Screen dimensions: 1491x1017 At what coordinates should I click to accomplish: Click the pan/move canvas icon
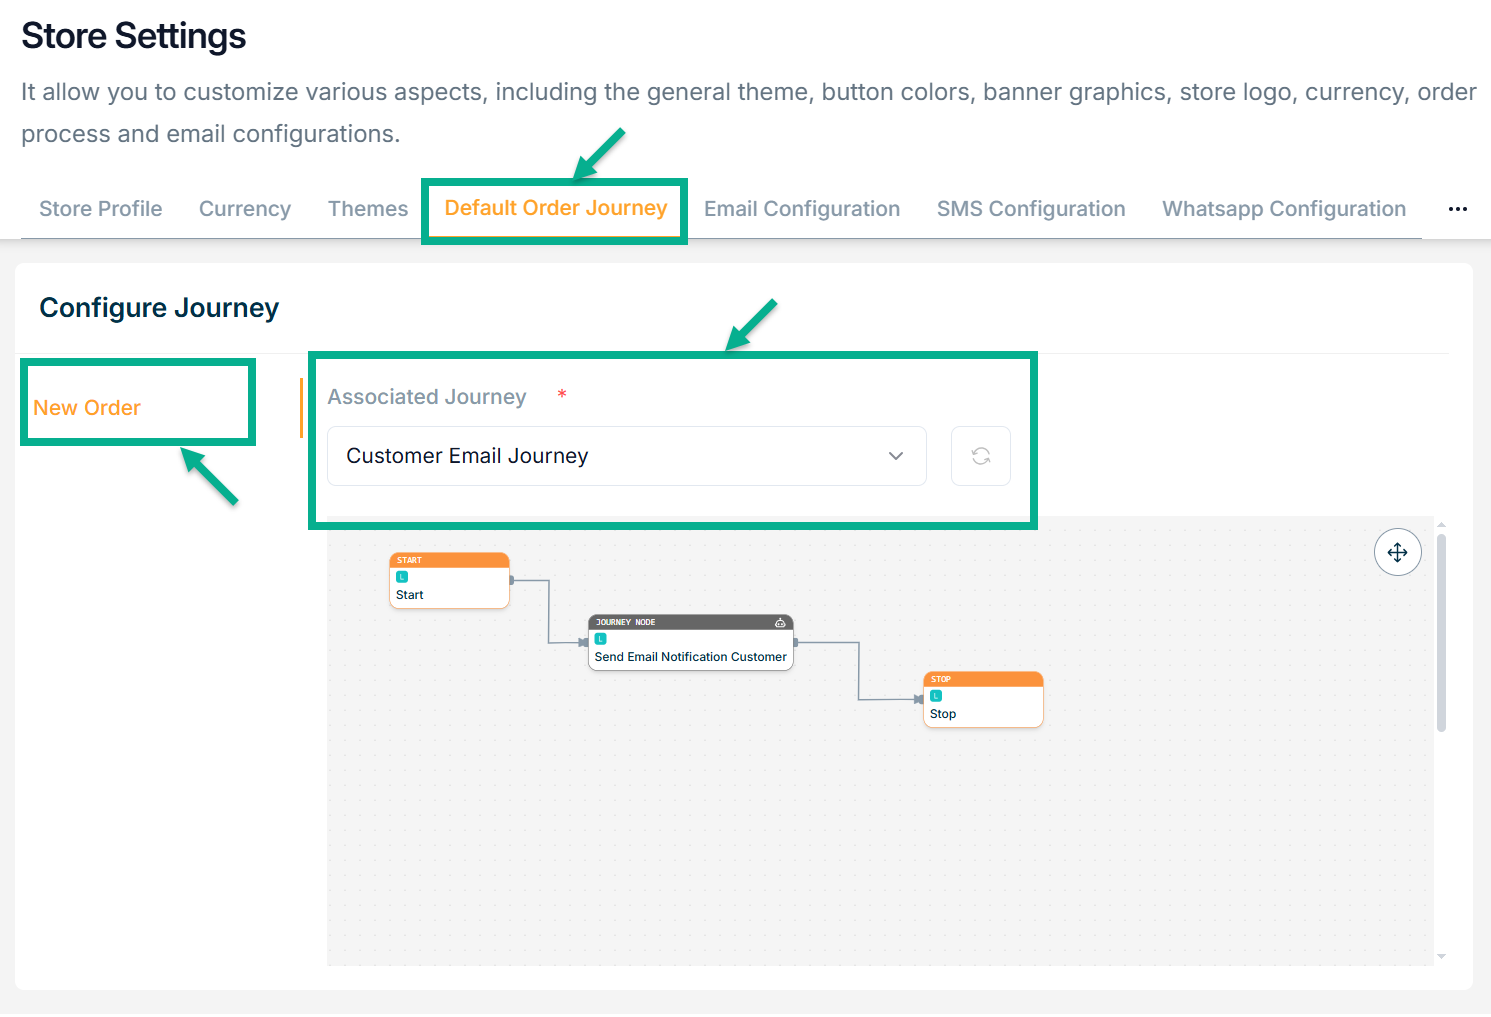point(1397,552)
